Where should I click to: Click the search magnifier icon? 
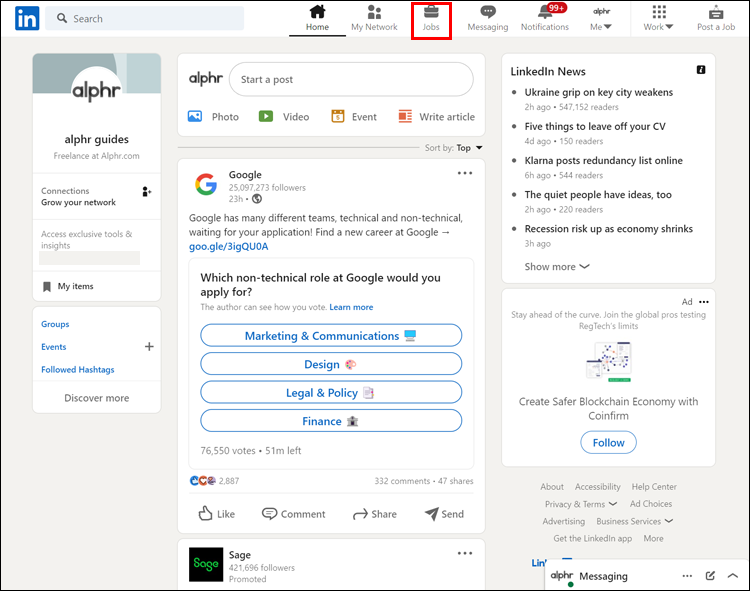coord(62,18)
